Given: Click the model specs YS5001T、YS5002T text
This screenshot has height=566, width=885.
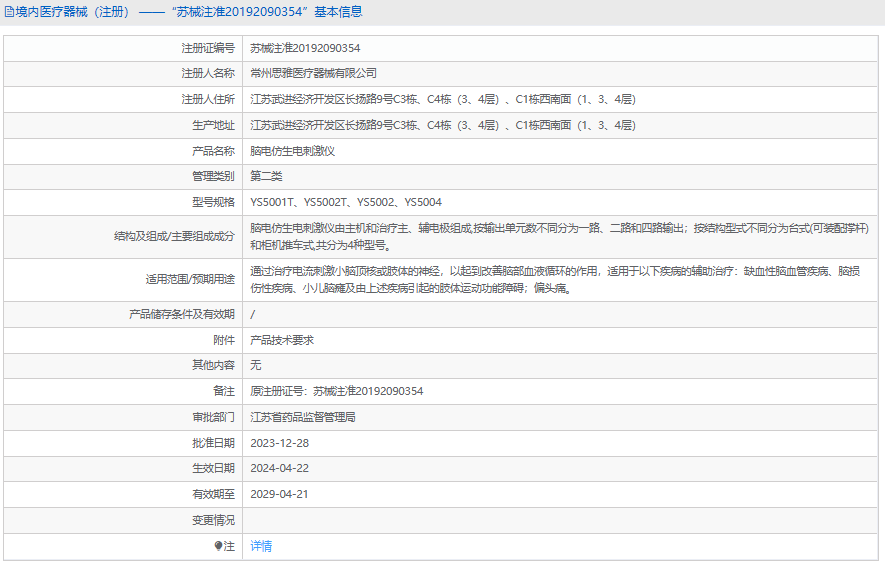Looking at the screenshot, I should 346,203.
